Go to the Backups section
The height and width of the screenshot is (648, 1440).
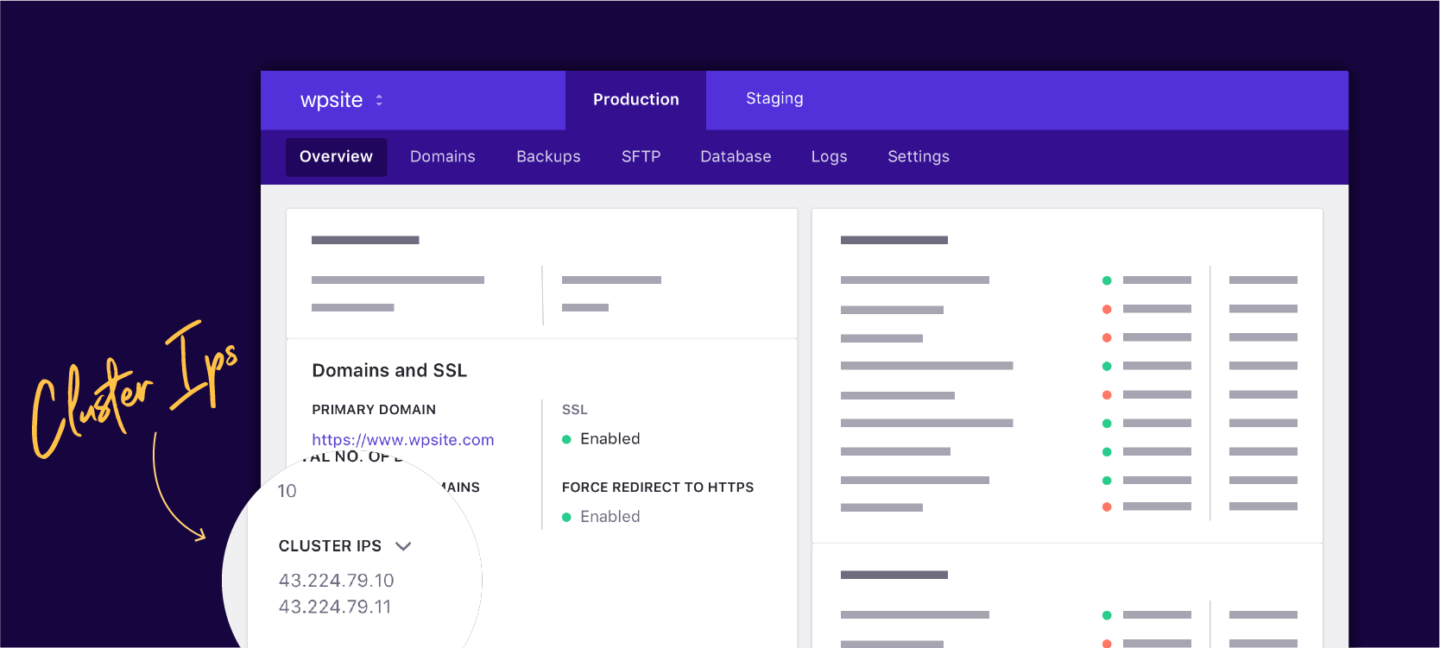pos(548,156)
